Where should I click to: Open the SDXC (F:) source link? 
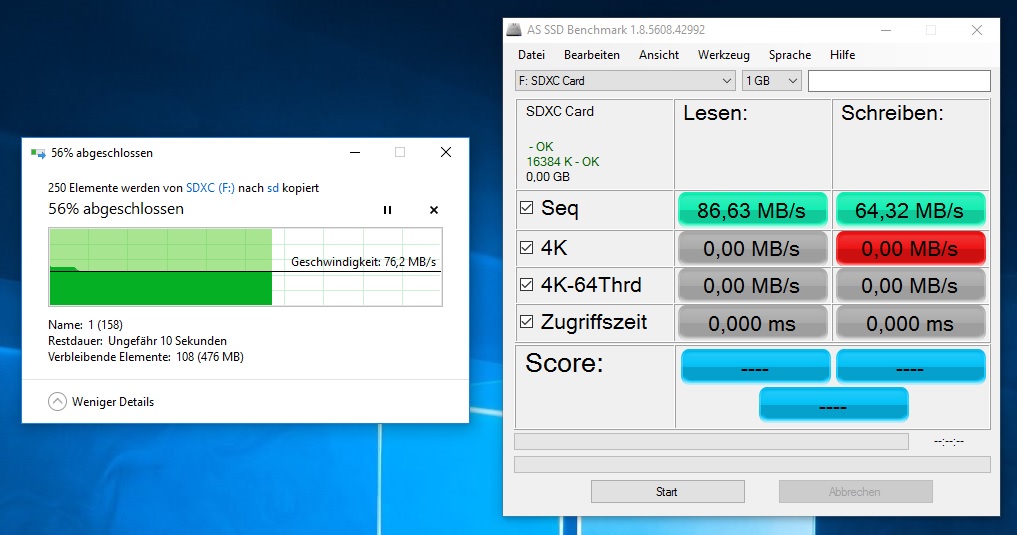pyautogui.click(x=210, y=188)
